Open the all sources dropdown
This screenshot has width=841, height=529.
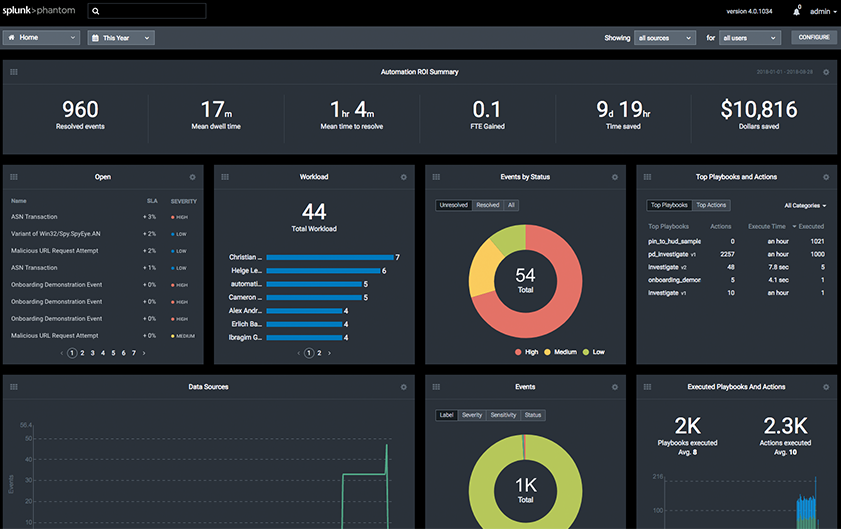(x=665, y=38)
